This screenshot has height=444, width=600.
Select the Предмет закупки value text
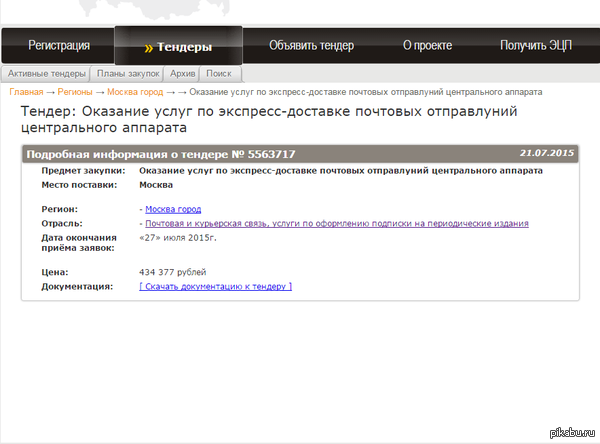pos(341,171)
